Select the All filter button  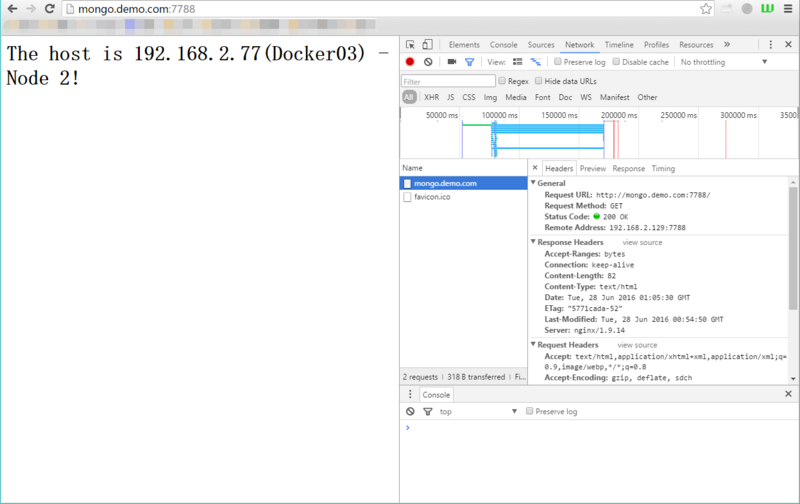click(x=409, y=97)
